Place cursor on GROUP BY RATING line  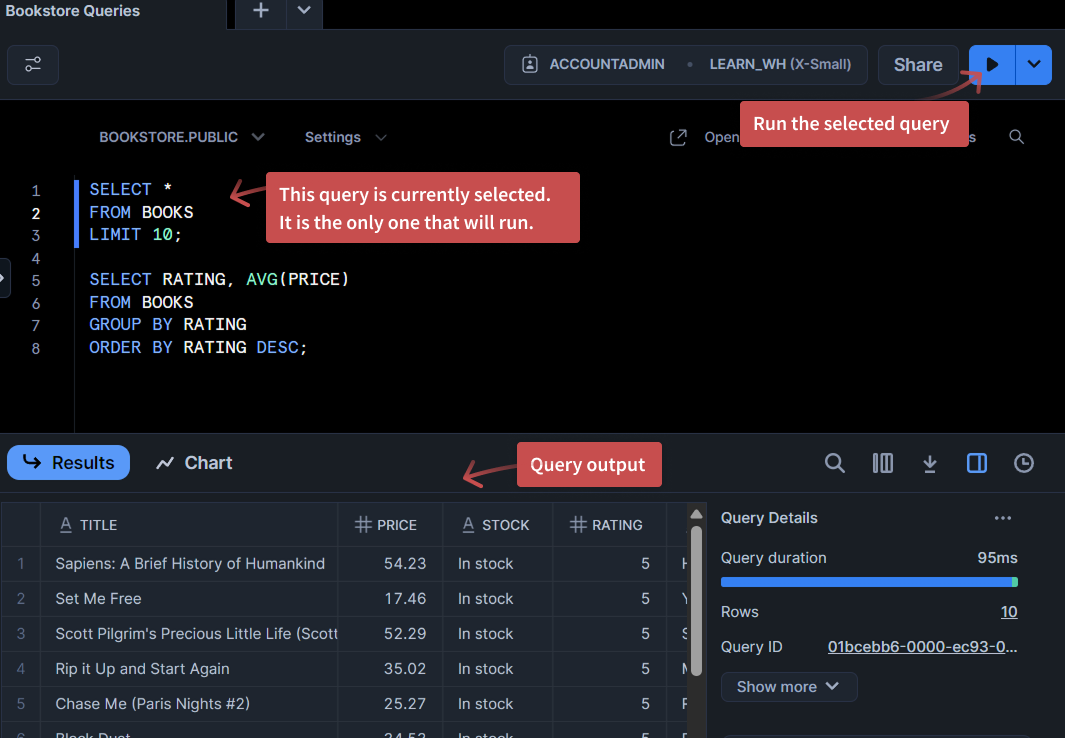(168, 325)
